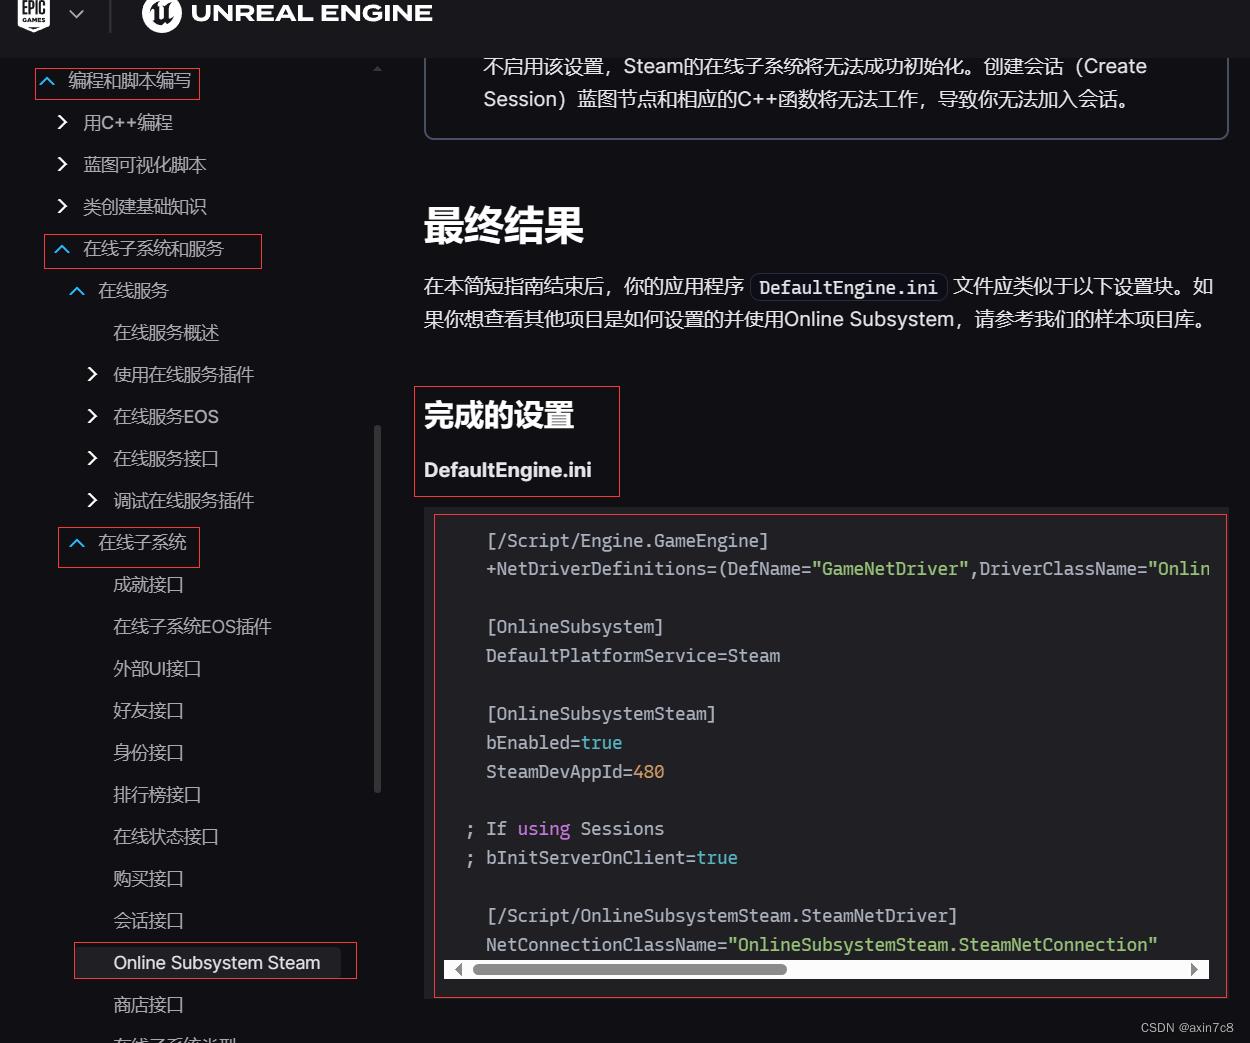
Task: Click the 完成的设置 heading
Action: (x=499, y=416)
